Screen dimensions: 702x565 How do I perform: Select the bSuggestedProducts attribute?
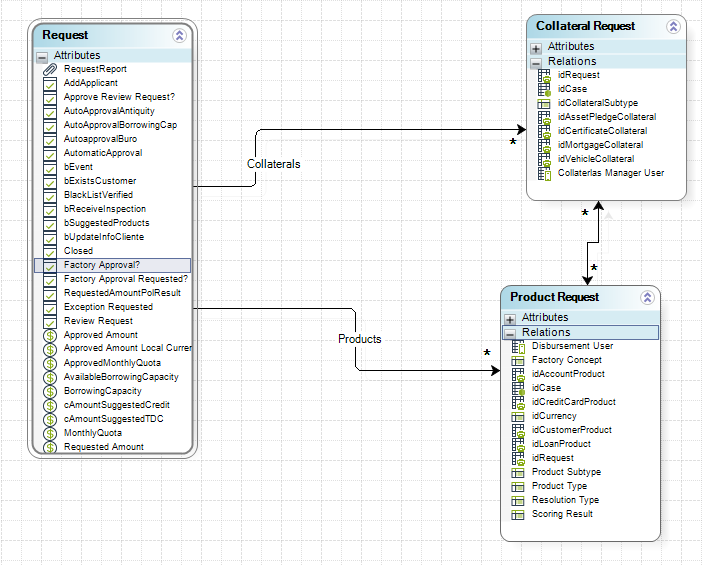click(107, 223)
